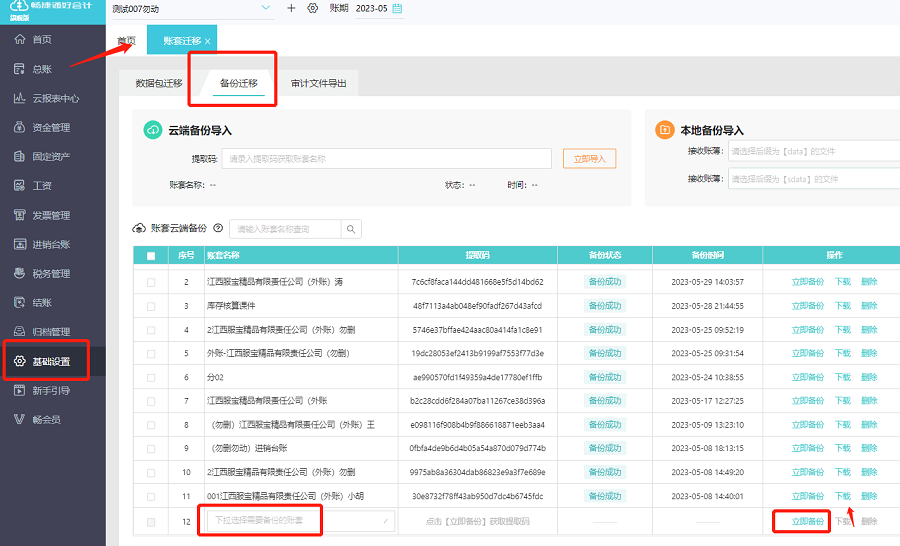Check the checkbox for row 2

pyautogui.click(x=151, y=282)
